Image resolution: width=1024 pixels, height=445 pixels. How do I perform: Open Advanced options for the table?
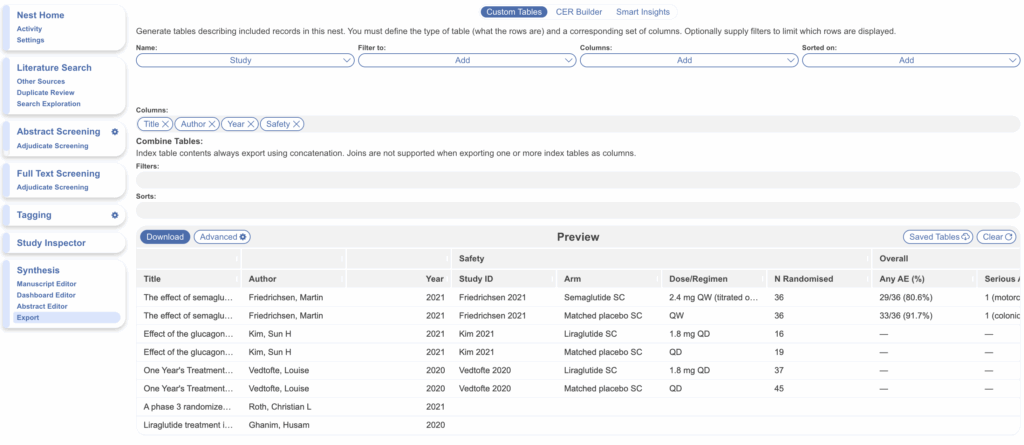pyautogui.click(x=222, y=237)
